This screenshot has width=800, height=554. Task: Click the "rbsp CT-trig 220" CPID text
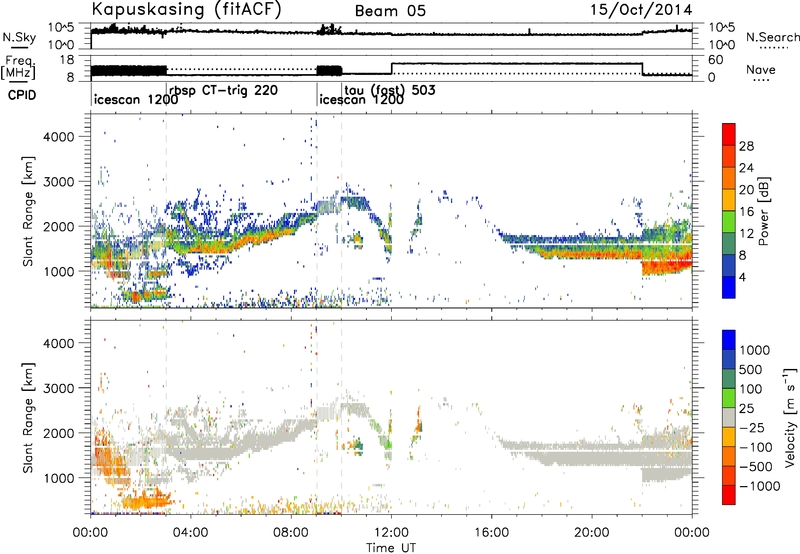pyautogui.click(x=223, y=90)
